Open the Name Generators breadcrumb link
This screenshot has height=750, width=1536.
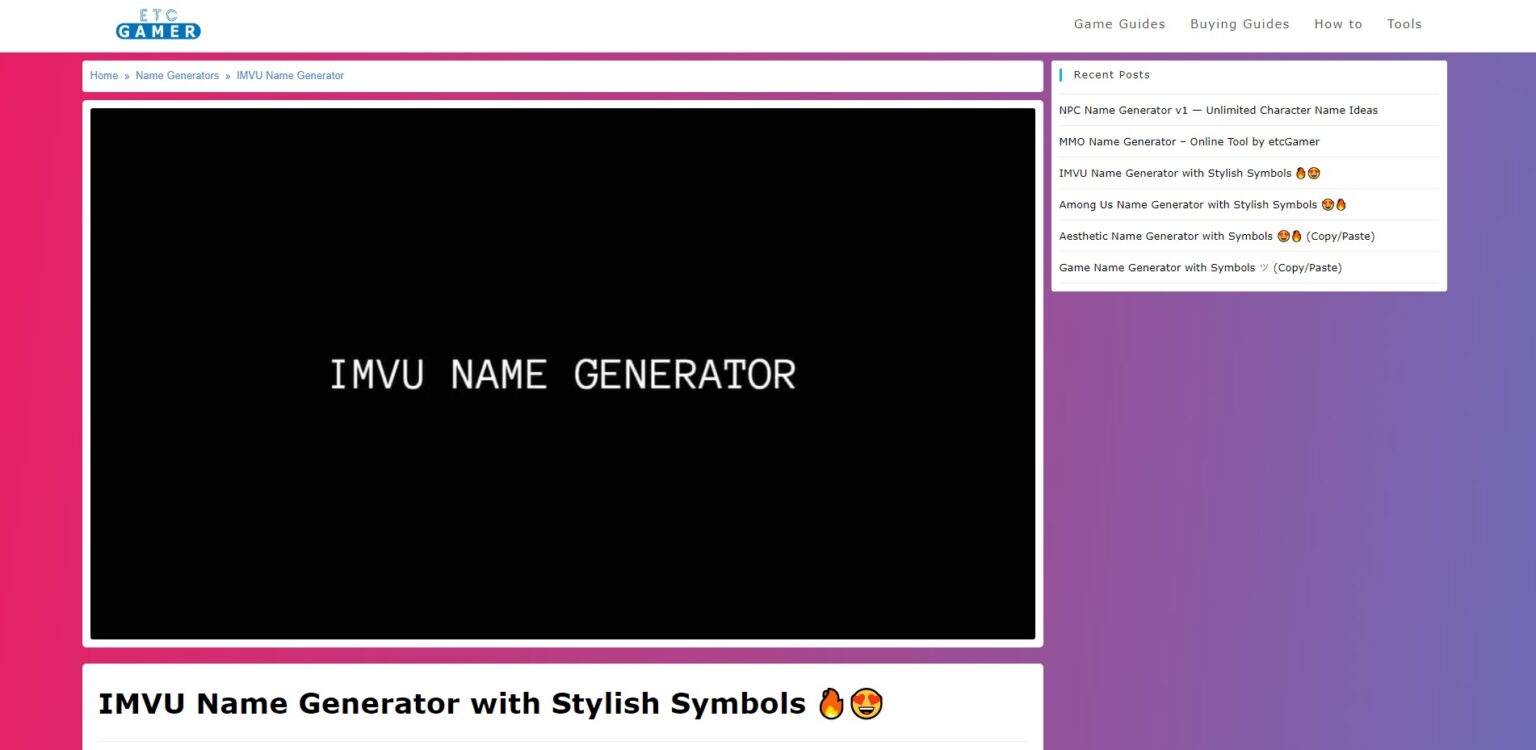[x=177, y=76]
